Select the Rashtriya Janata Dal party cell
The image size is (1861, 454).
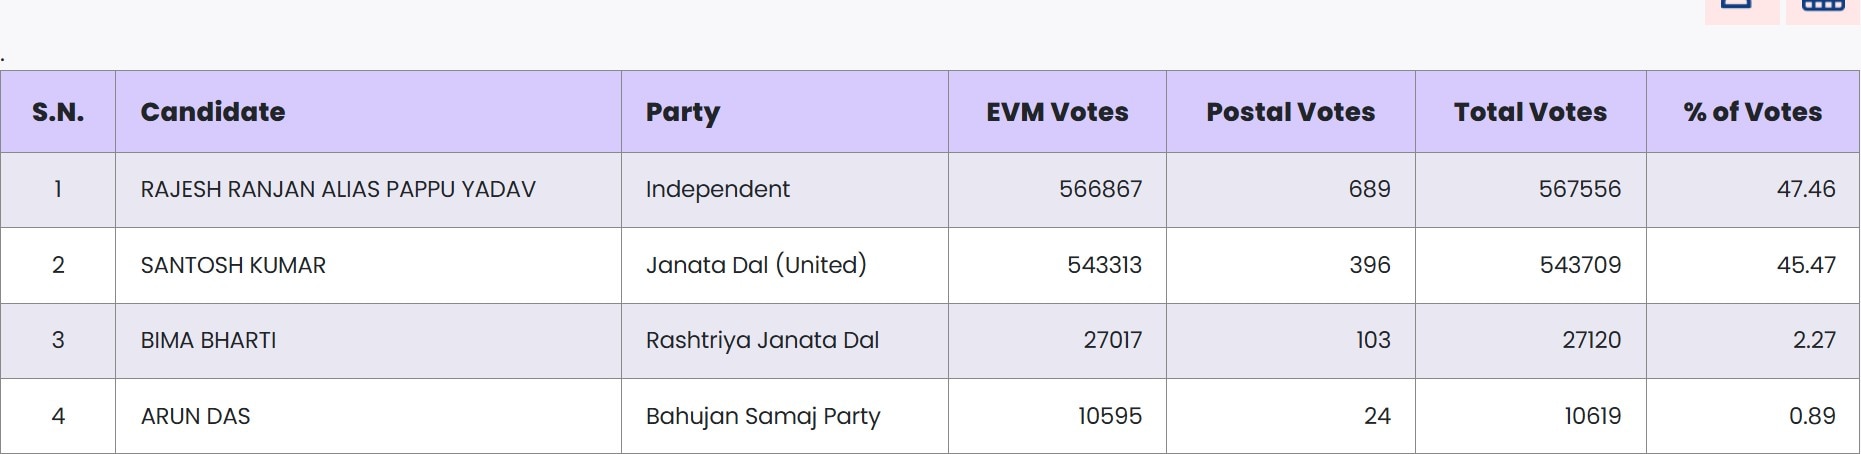click(x=762, y=340)
